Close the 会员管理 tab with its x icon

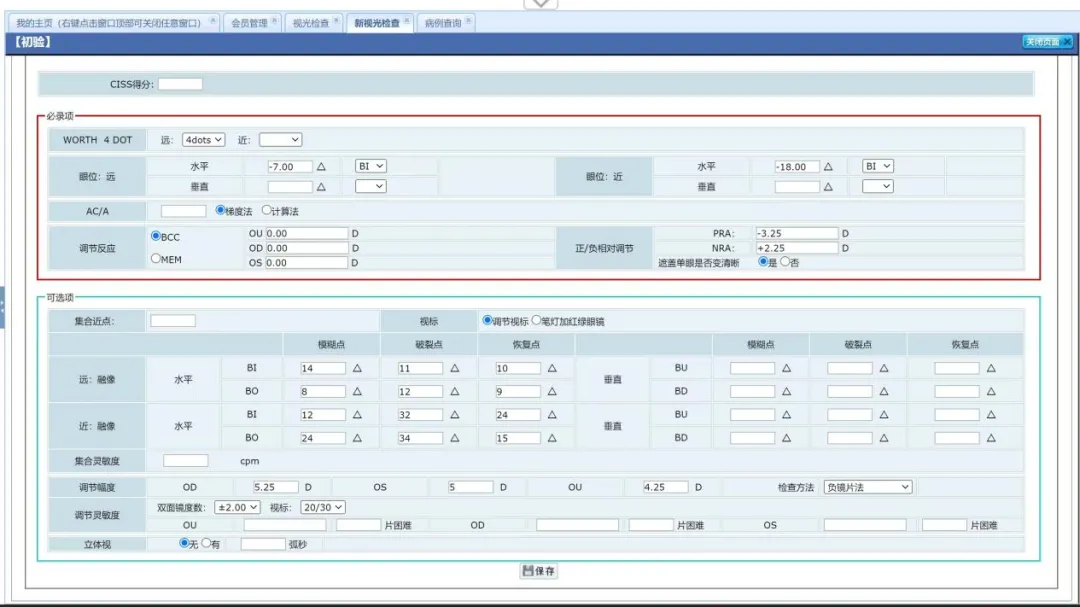274,21
